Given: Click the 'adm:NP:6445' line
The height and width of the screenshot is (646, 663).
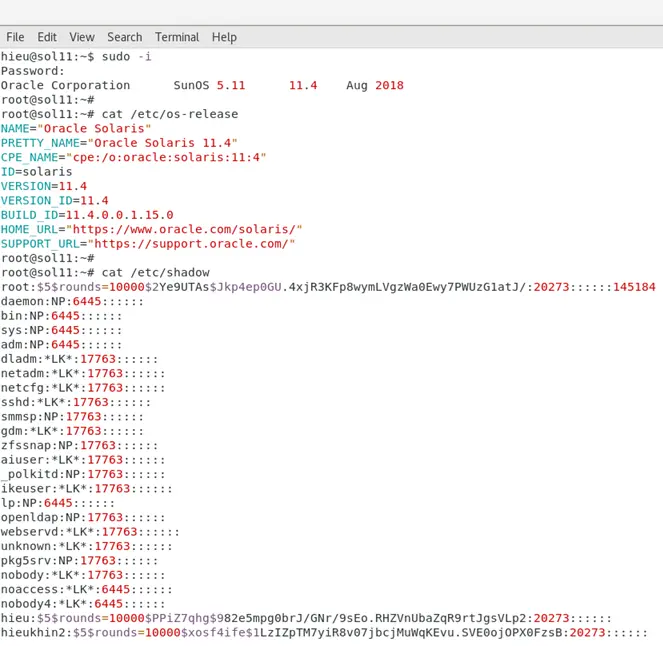Looking at the screenshot, I should [x=62, y=345].
